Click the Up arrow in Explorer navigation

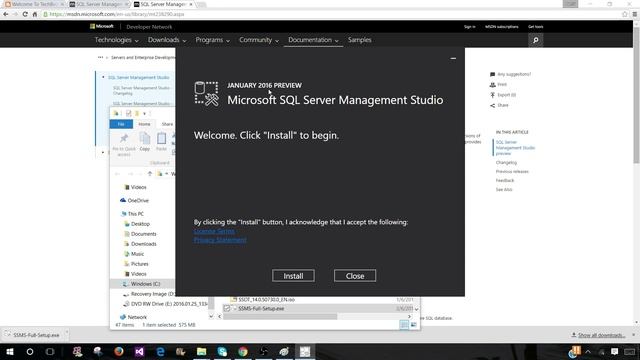click(x=150, y=174)
